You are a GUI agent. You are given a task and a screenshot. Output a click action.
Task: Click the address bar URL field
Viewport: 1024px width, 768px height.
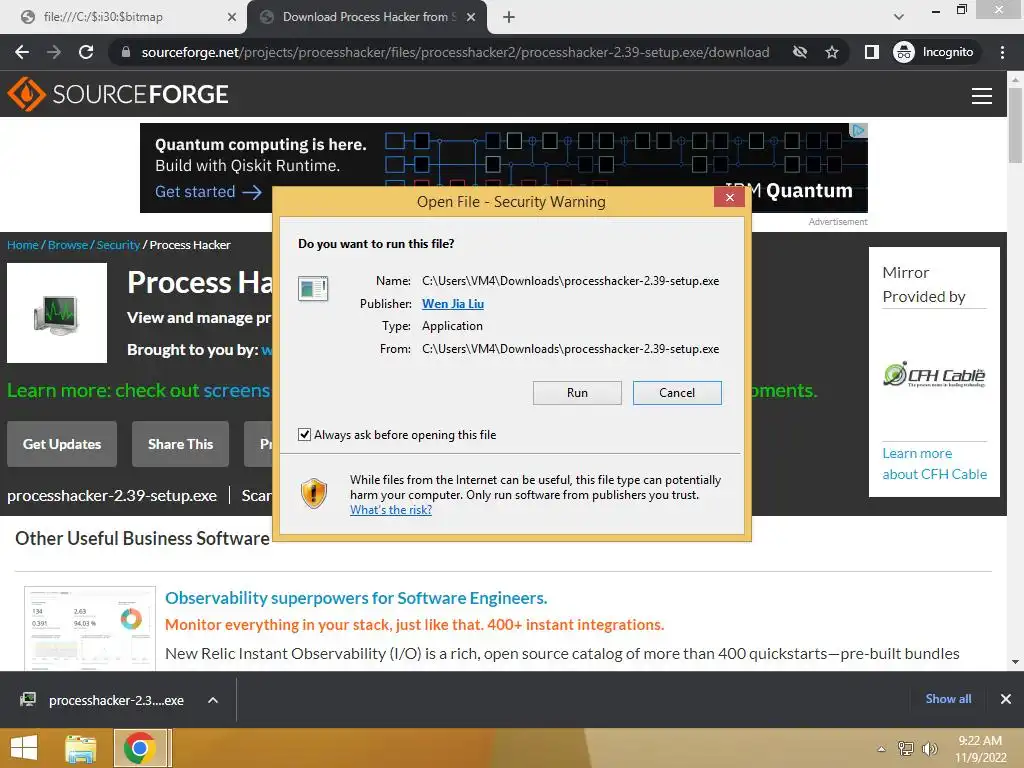tap(455, 52)
